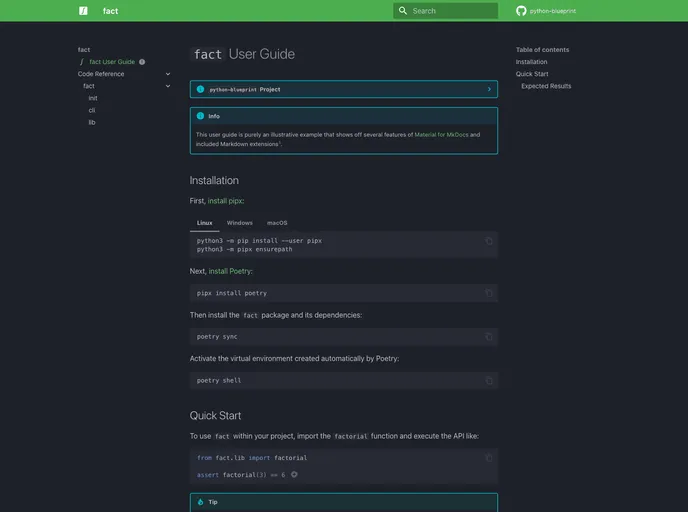Copy the 'poetry sync' command

click(489, 337)
